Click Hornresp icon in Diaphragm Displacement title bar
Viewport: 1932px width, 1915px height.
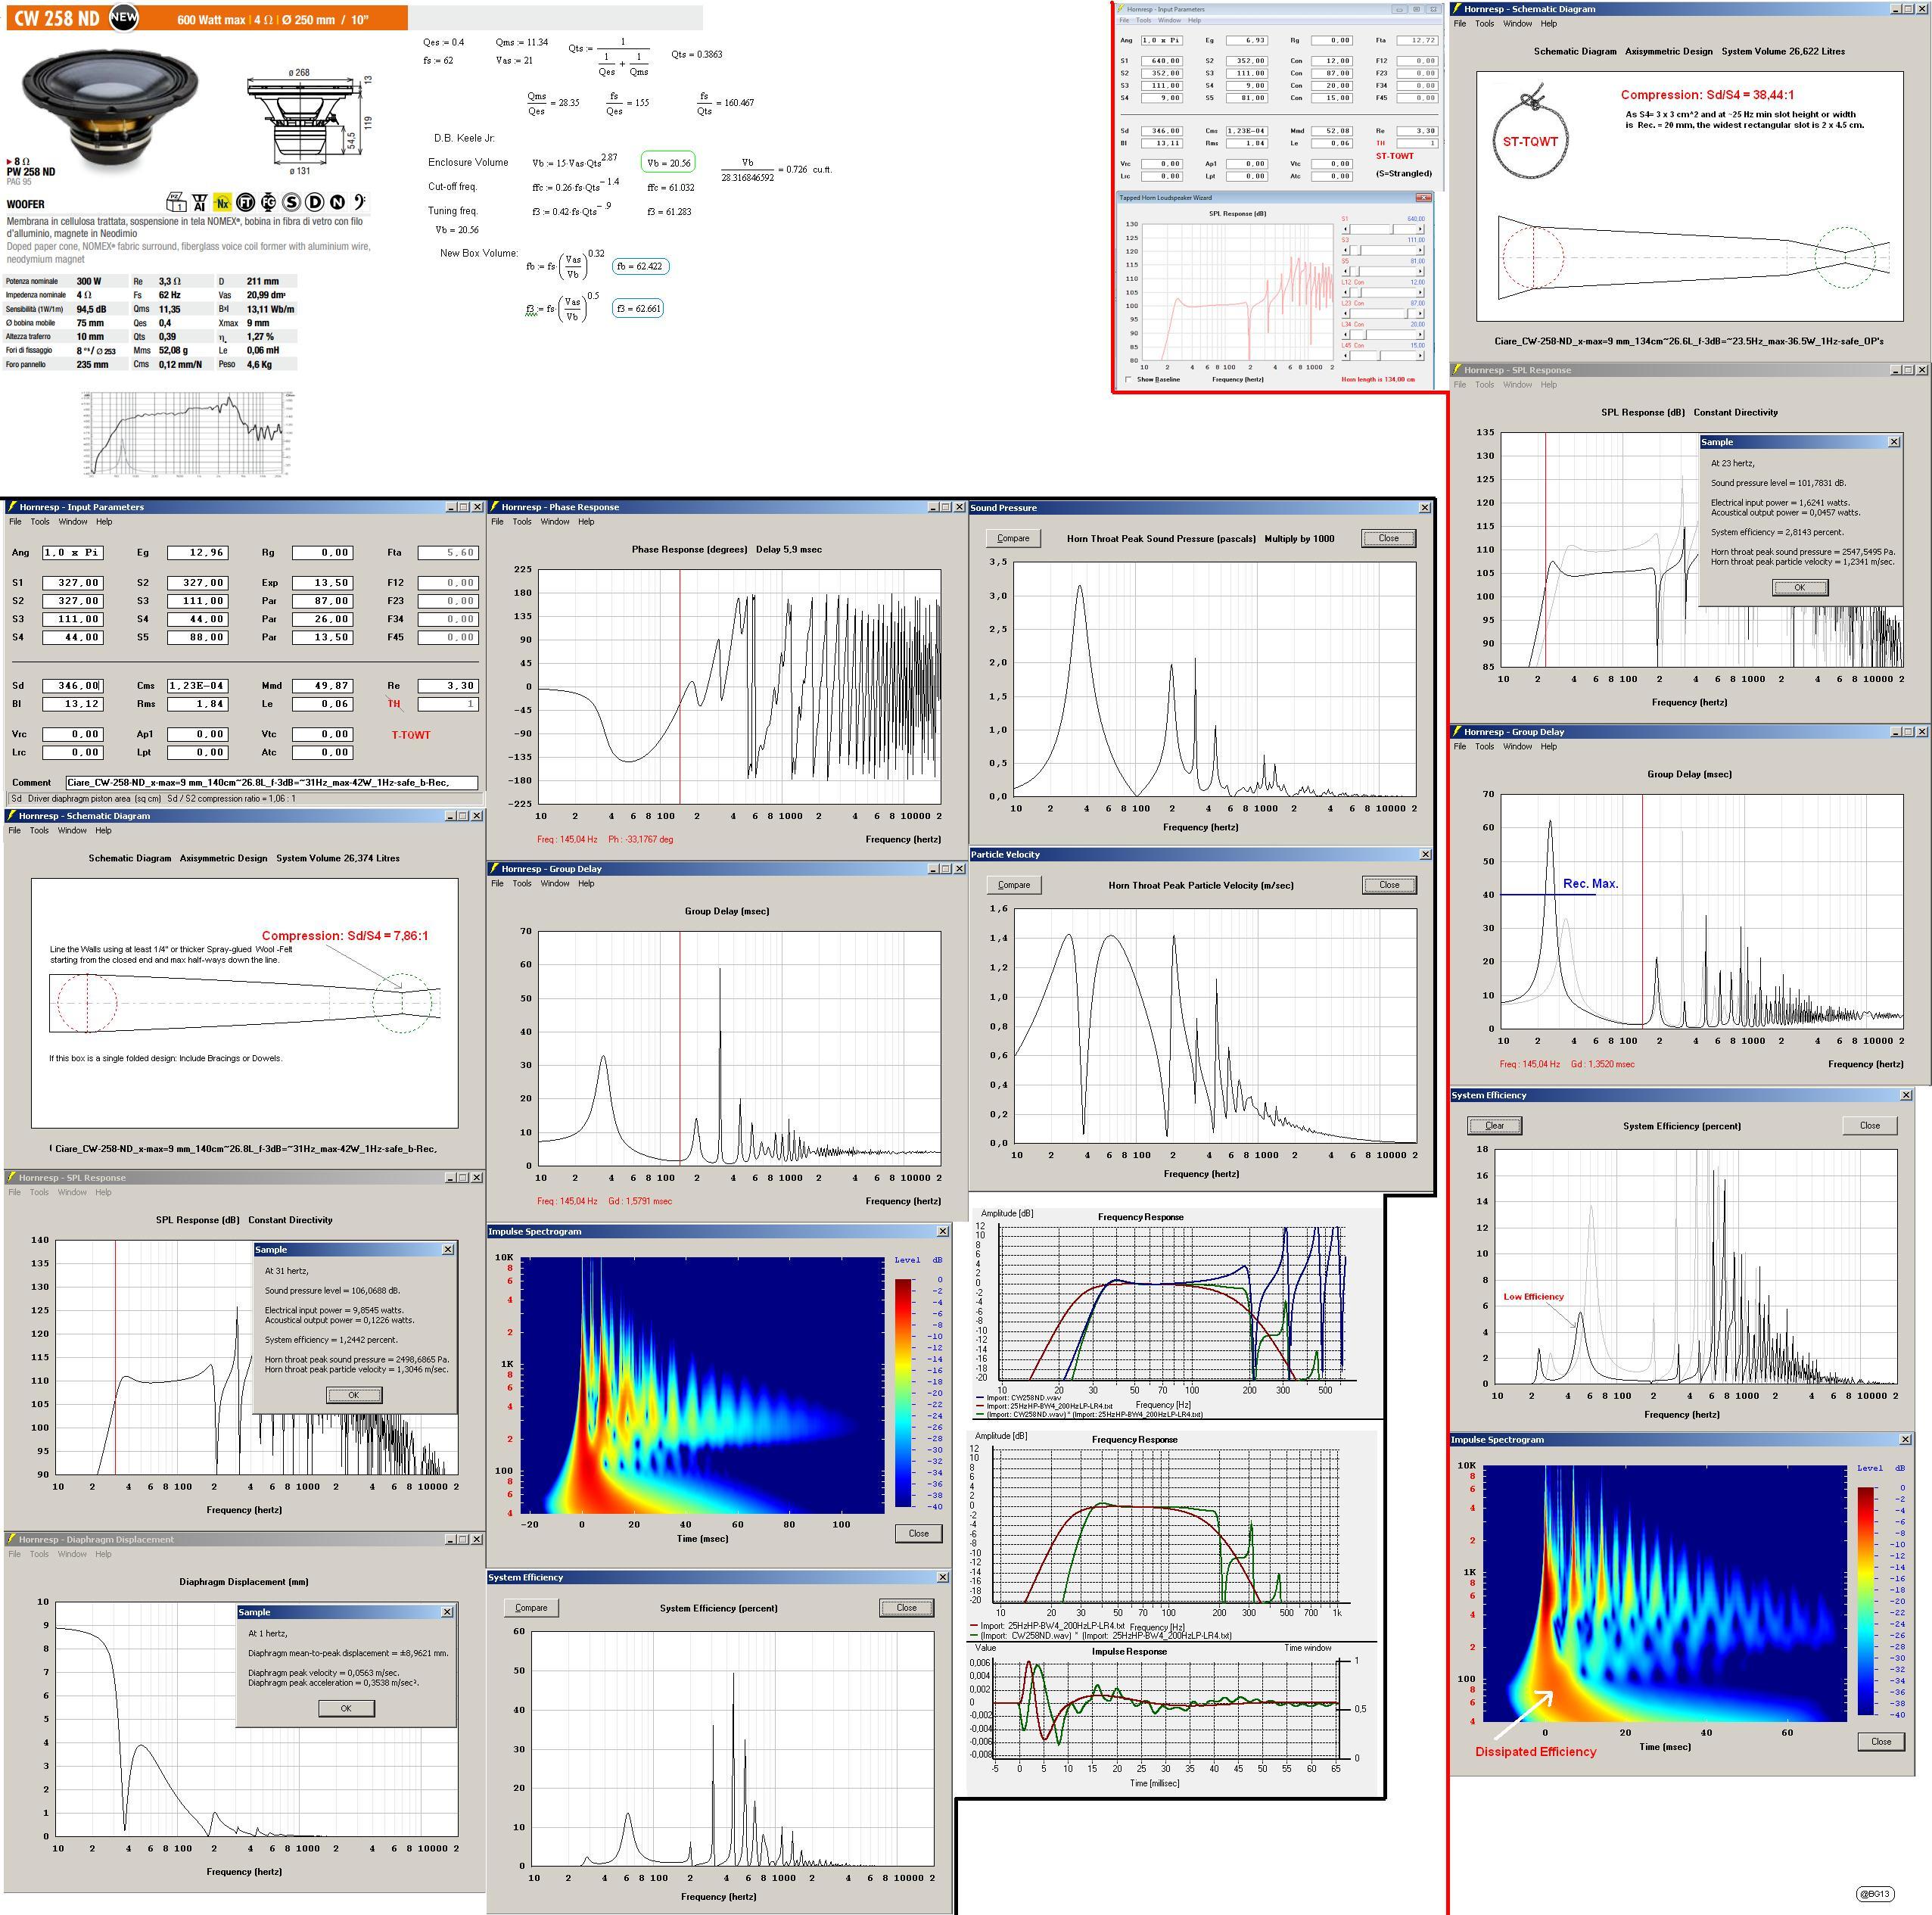coord(11,1540)
